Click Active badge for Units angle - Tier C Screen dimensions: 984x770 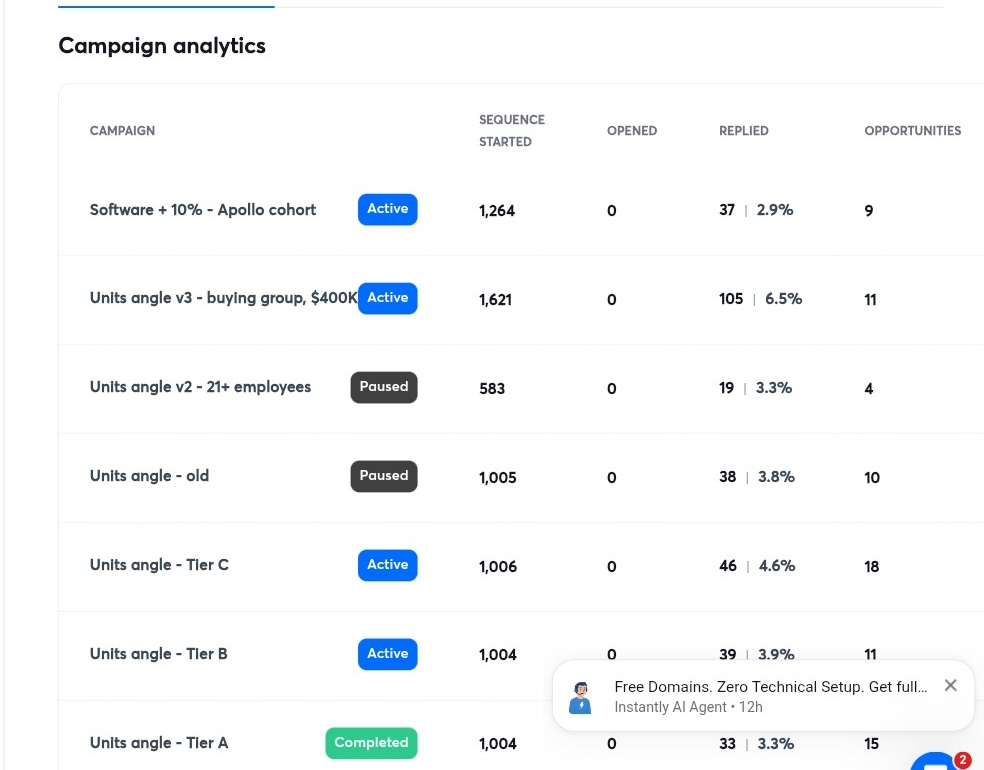point(387,565)
